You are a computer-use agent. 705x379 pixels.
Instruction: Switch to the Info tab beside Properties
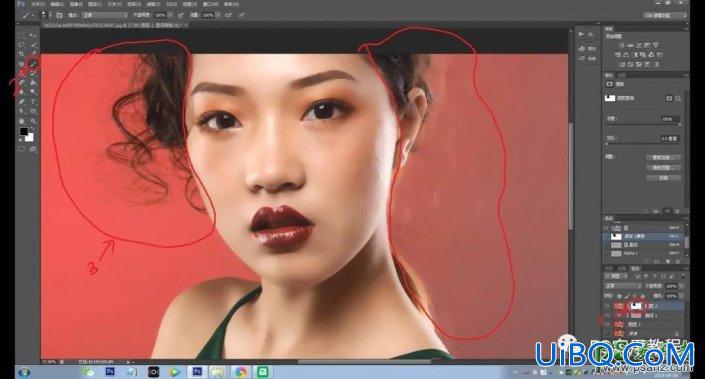tap(621, 75)
